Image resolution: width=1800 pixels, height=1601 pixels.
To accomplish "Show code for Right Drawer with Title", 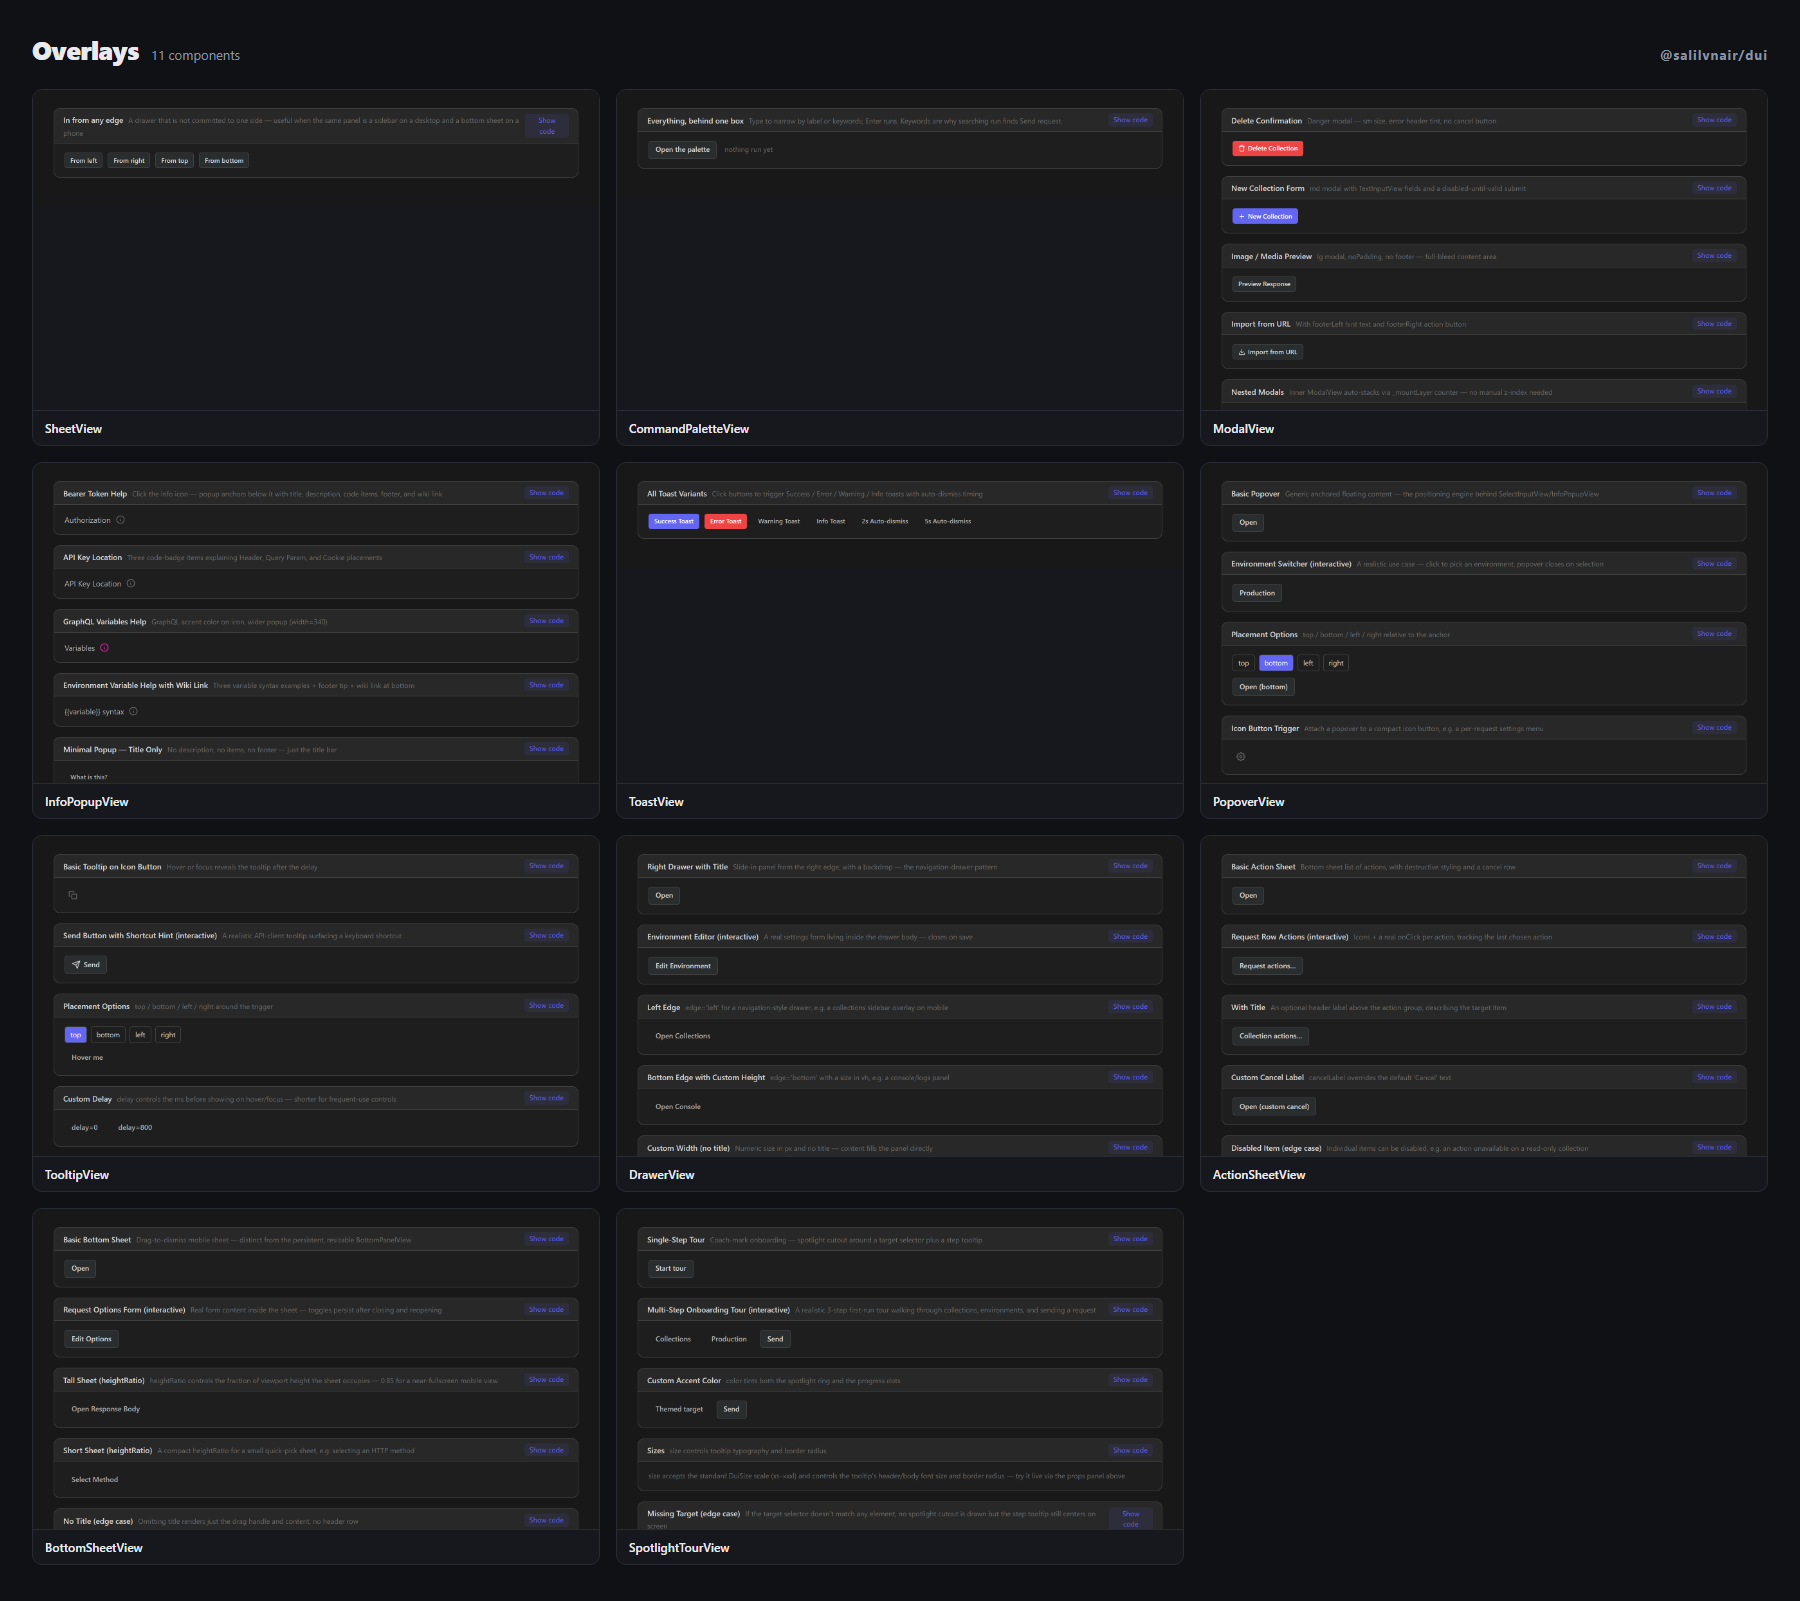I will click(x=1130, y=866).
